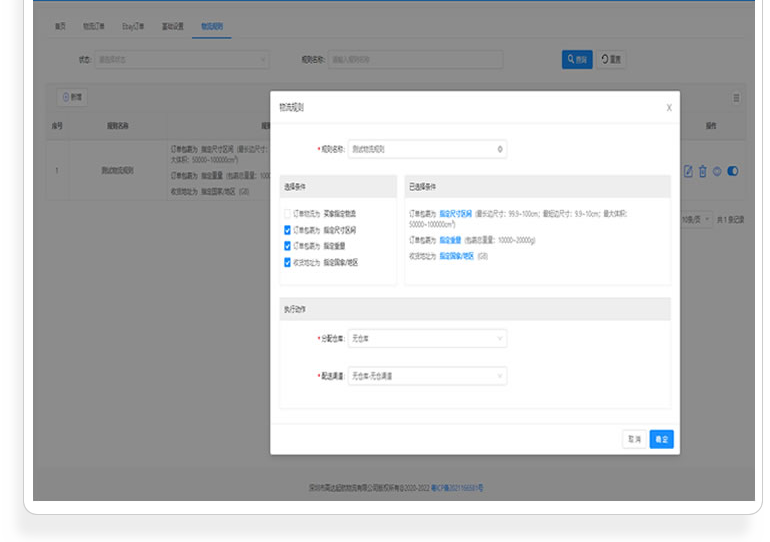Uncheck the 订单包裹为 指定重量 checkbox
770x542 pixels.
click(287, 246)
